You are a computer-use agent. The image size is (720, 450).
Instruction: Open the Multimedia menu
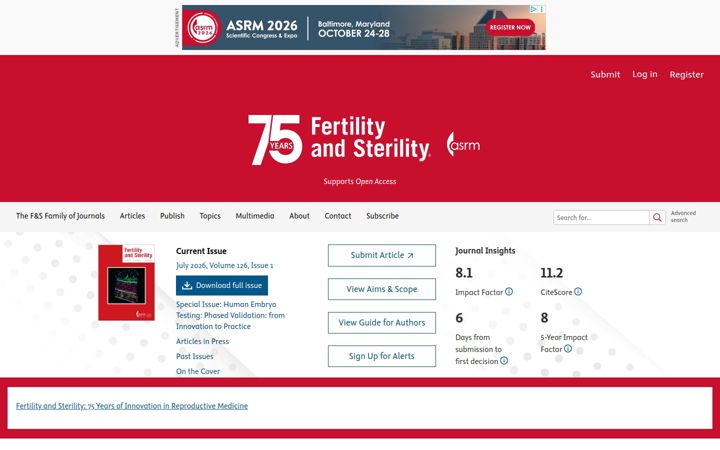[x=255, y=216]
